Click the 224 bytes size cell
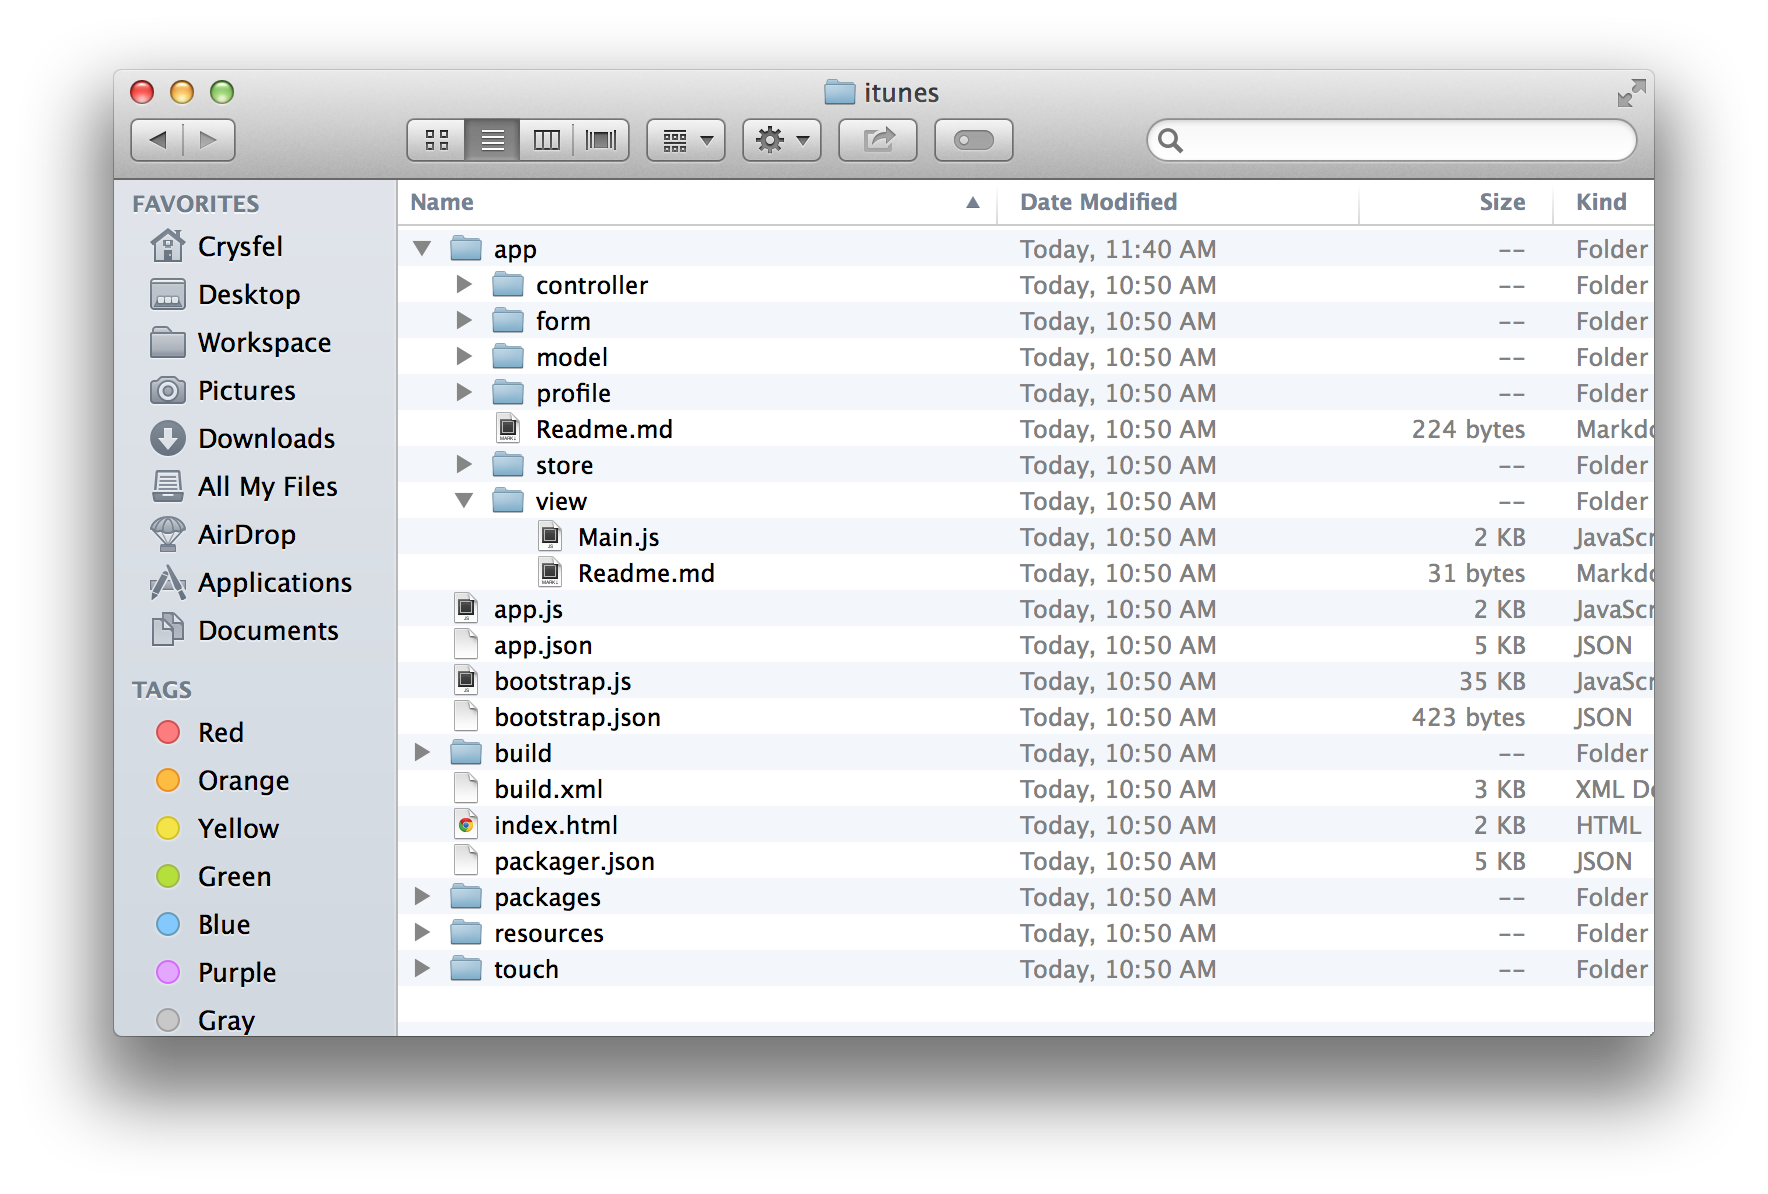Screen dimensions: 1768x1194 [x=1468, y=429]
